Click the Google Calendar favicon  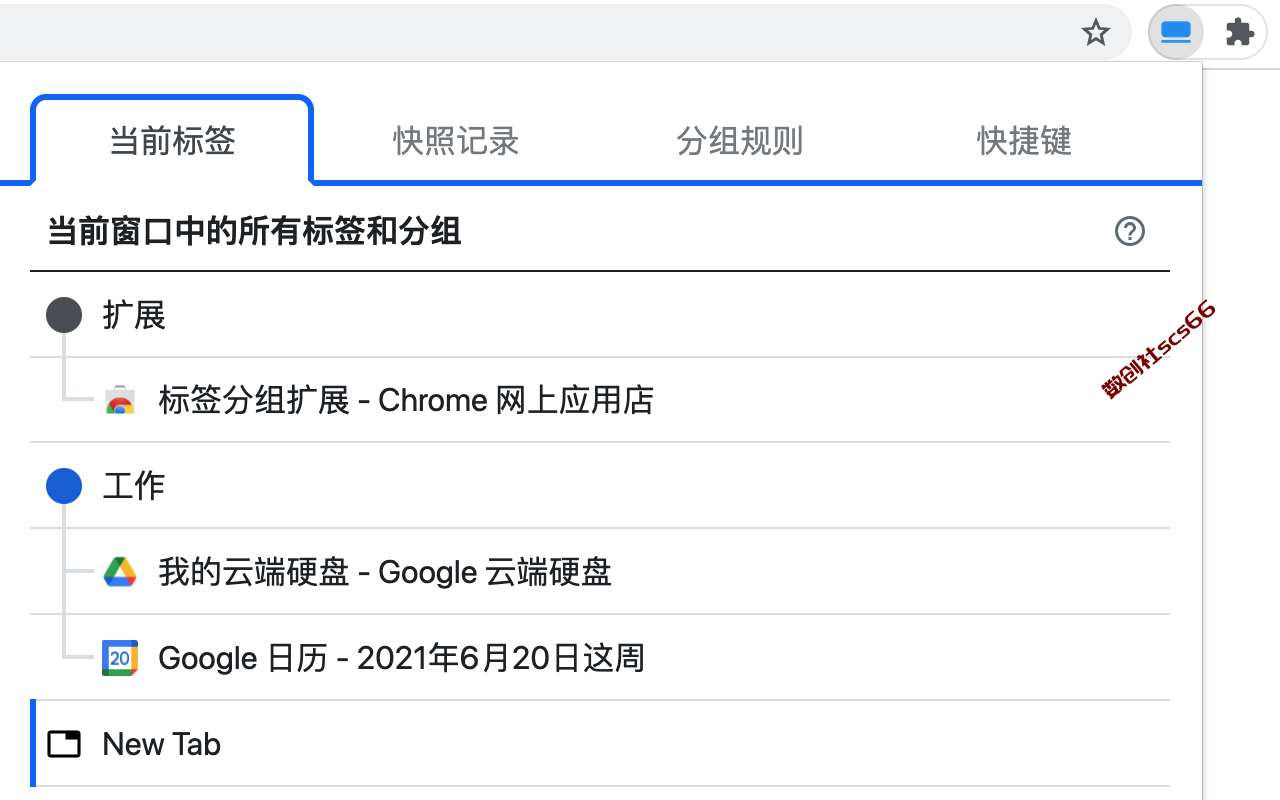point(120,658)
